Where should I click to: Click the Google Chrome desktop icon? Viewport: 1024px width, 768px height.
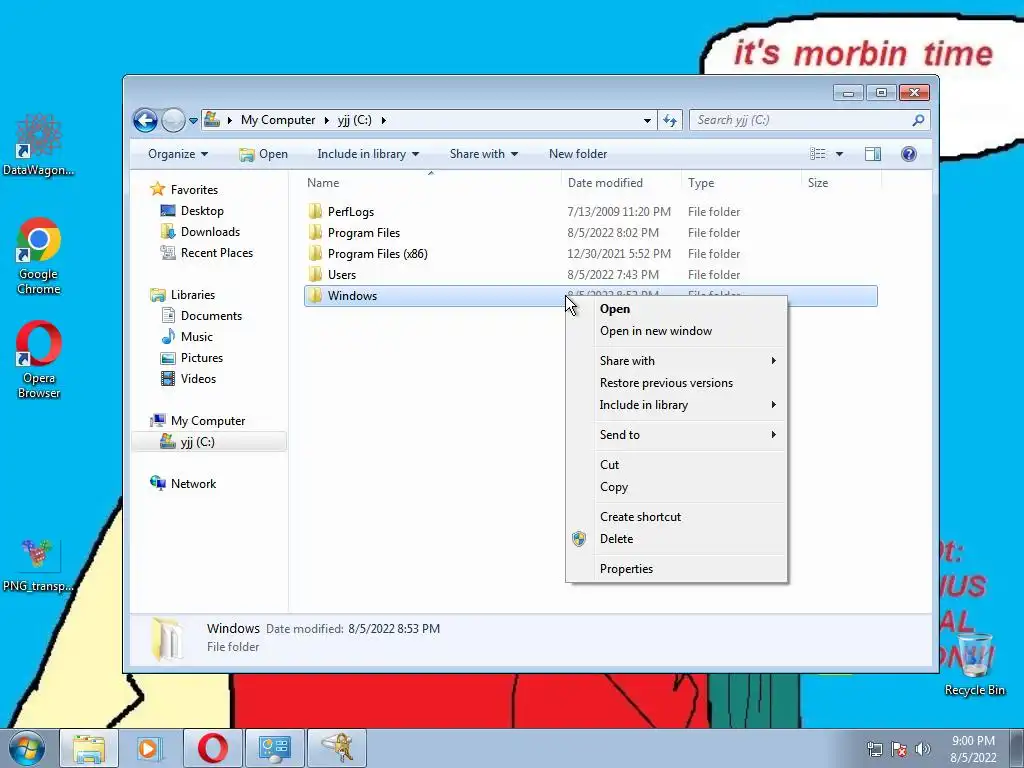coord(39,256)
